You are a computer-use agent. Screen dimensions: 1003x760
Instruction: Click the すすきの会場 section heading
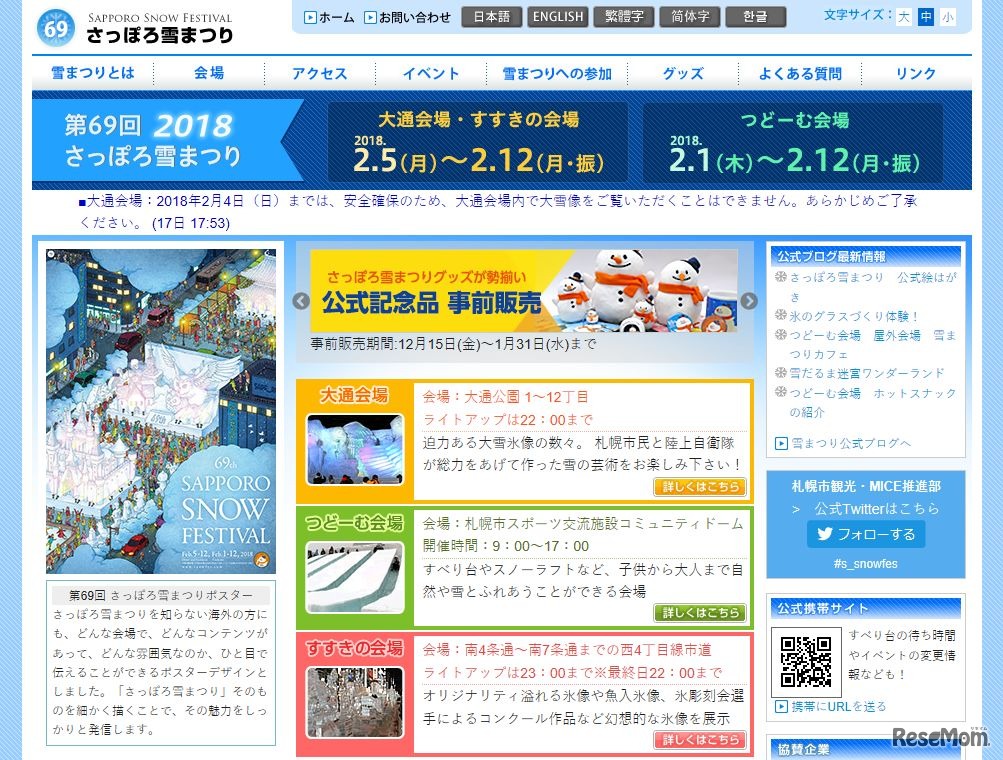point(354,648)
